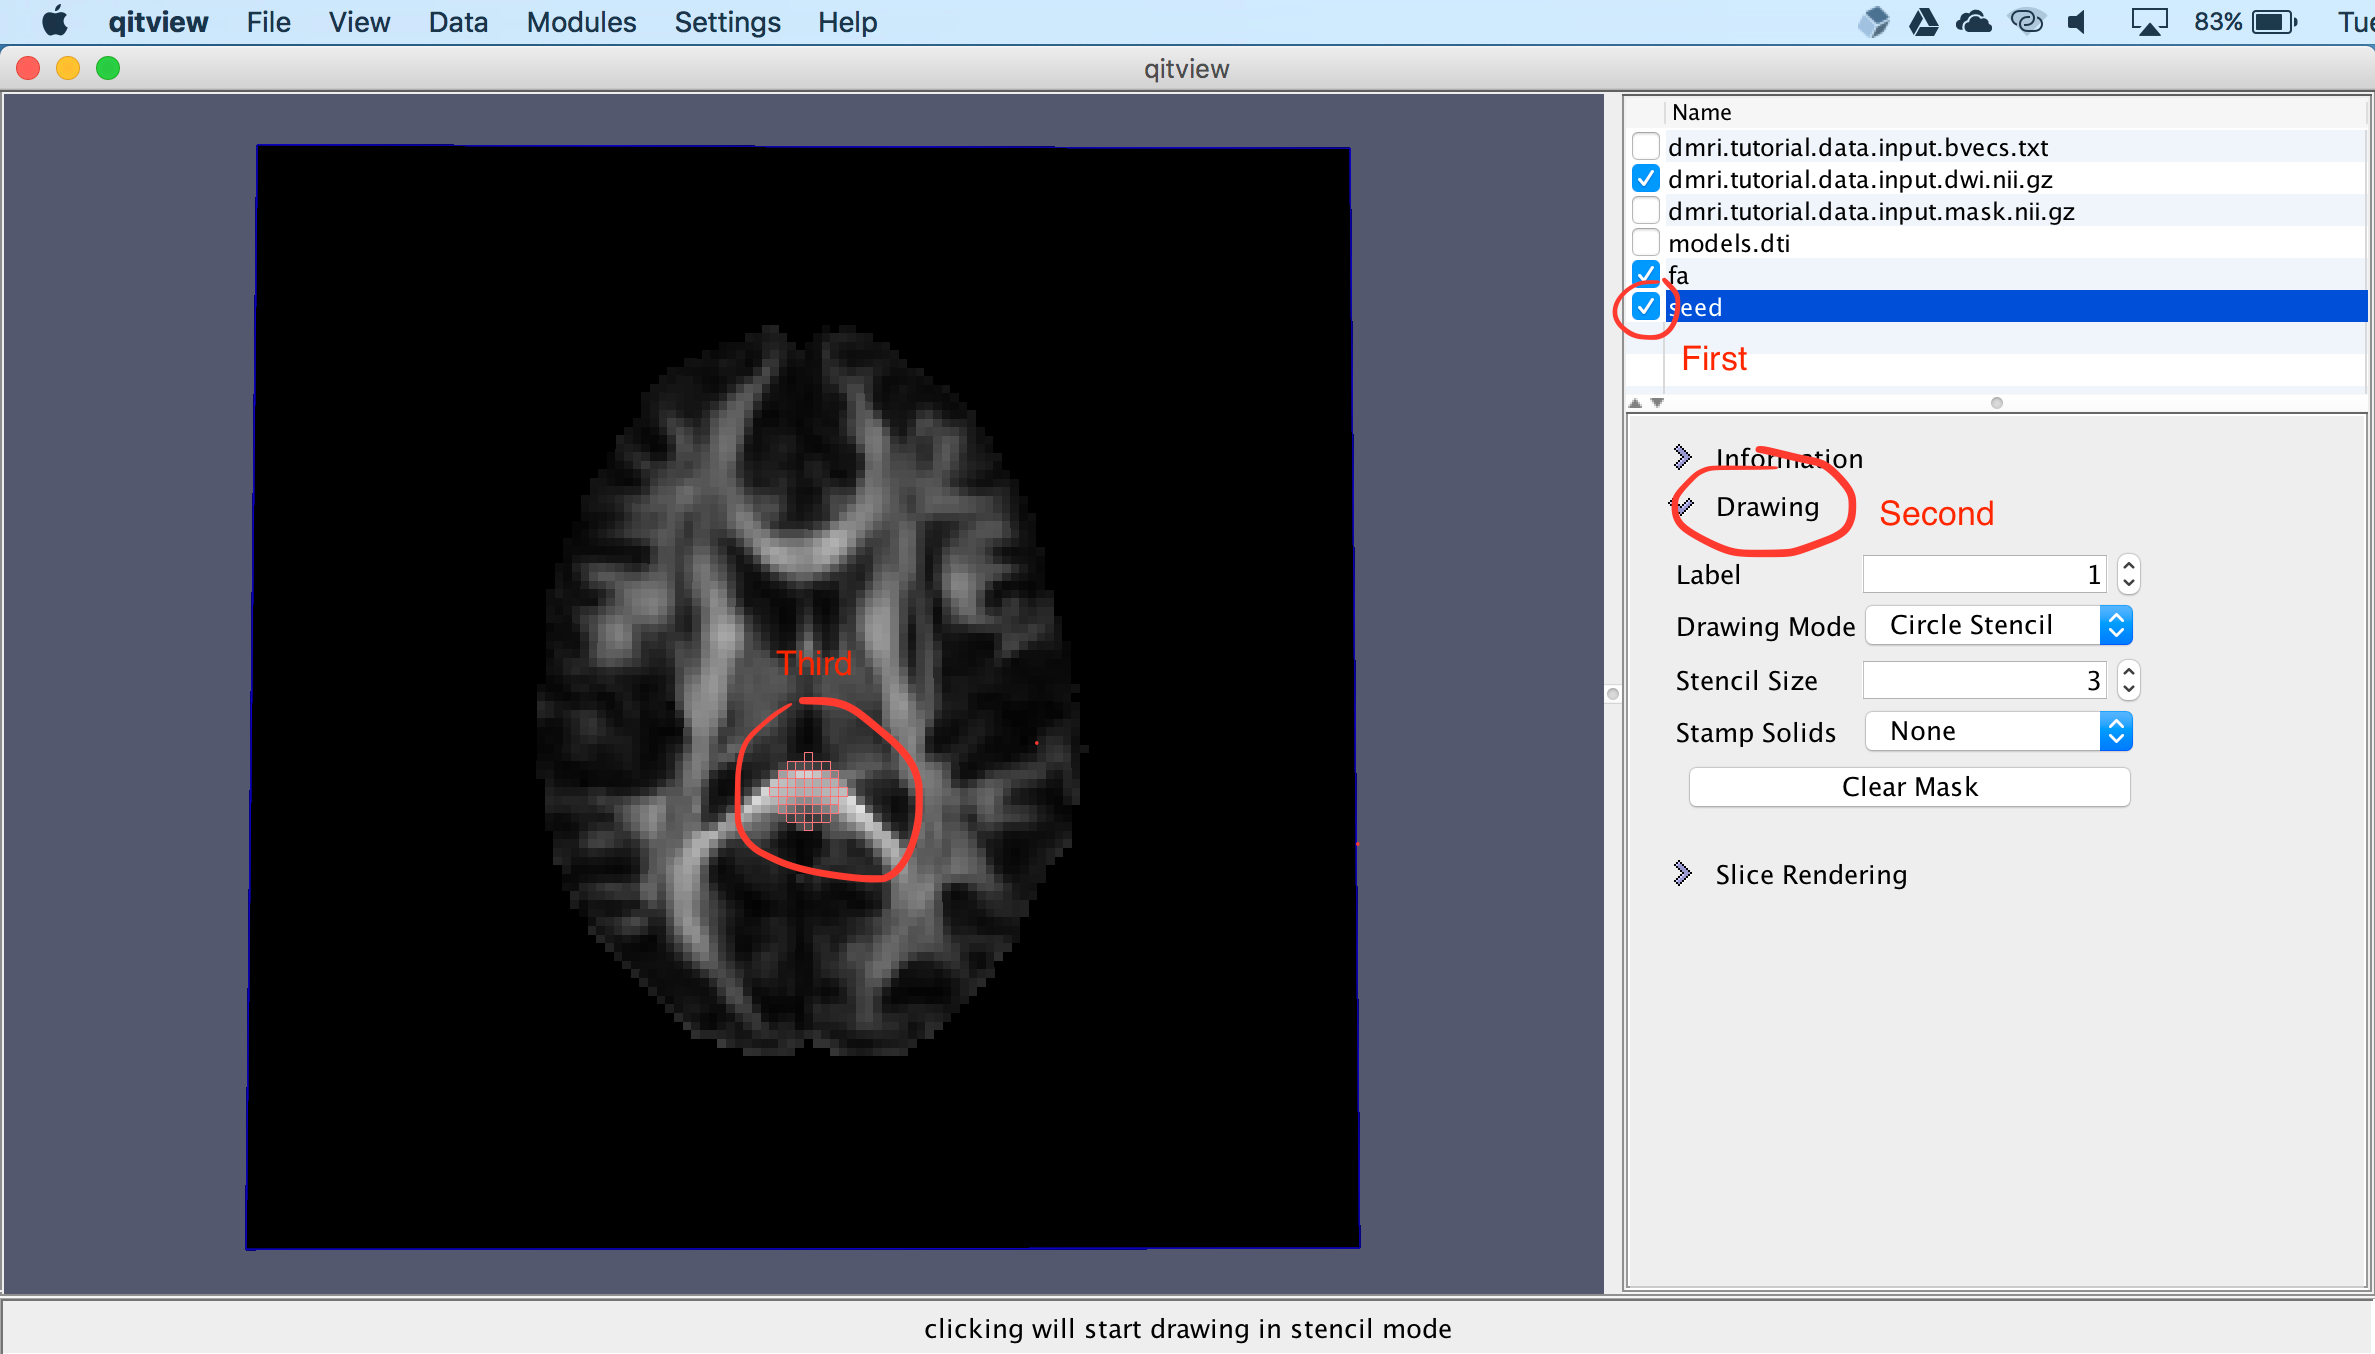Image resolution: width=2375 pixels, height=1354 pixels.
Task: Expand the Information section
Action: tap(1682, 458)
